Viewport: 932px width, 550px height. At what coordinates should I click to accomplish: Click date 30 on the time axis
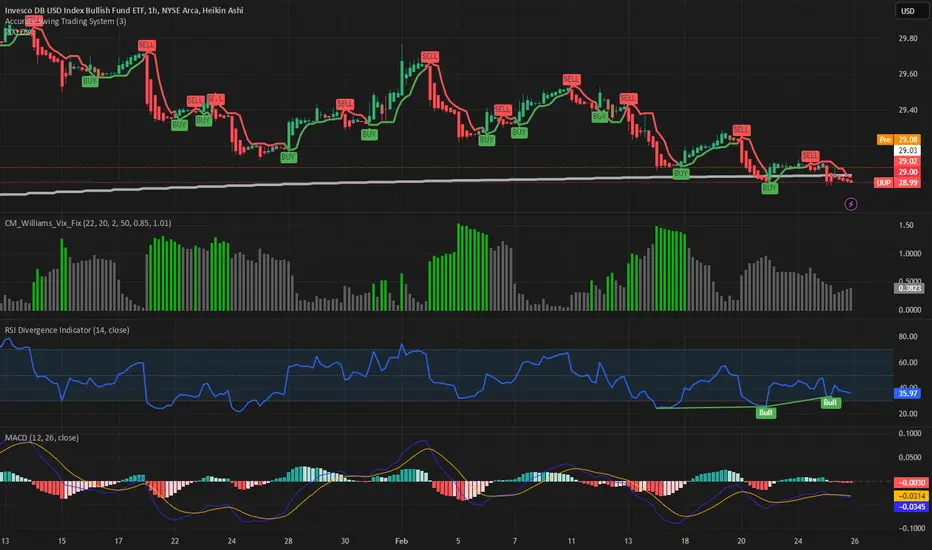(x=345, y=541)
